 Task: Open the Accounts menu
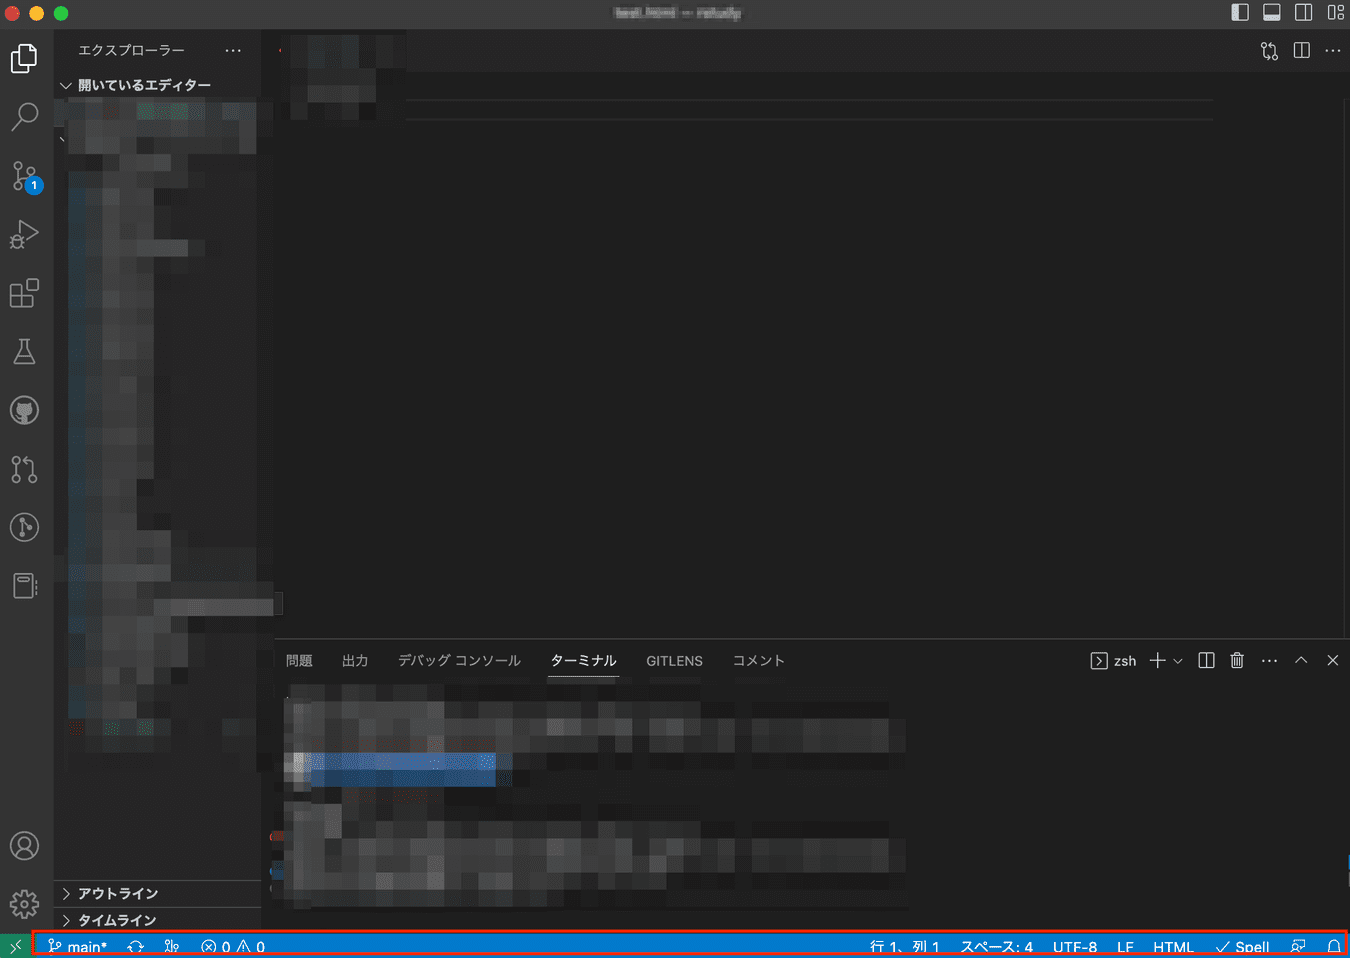pos(24,846)
